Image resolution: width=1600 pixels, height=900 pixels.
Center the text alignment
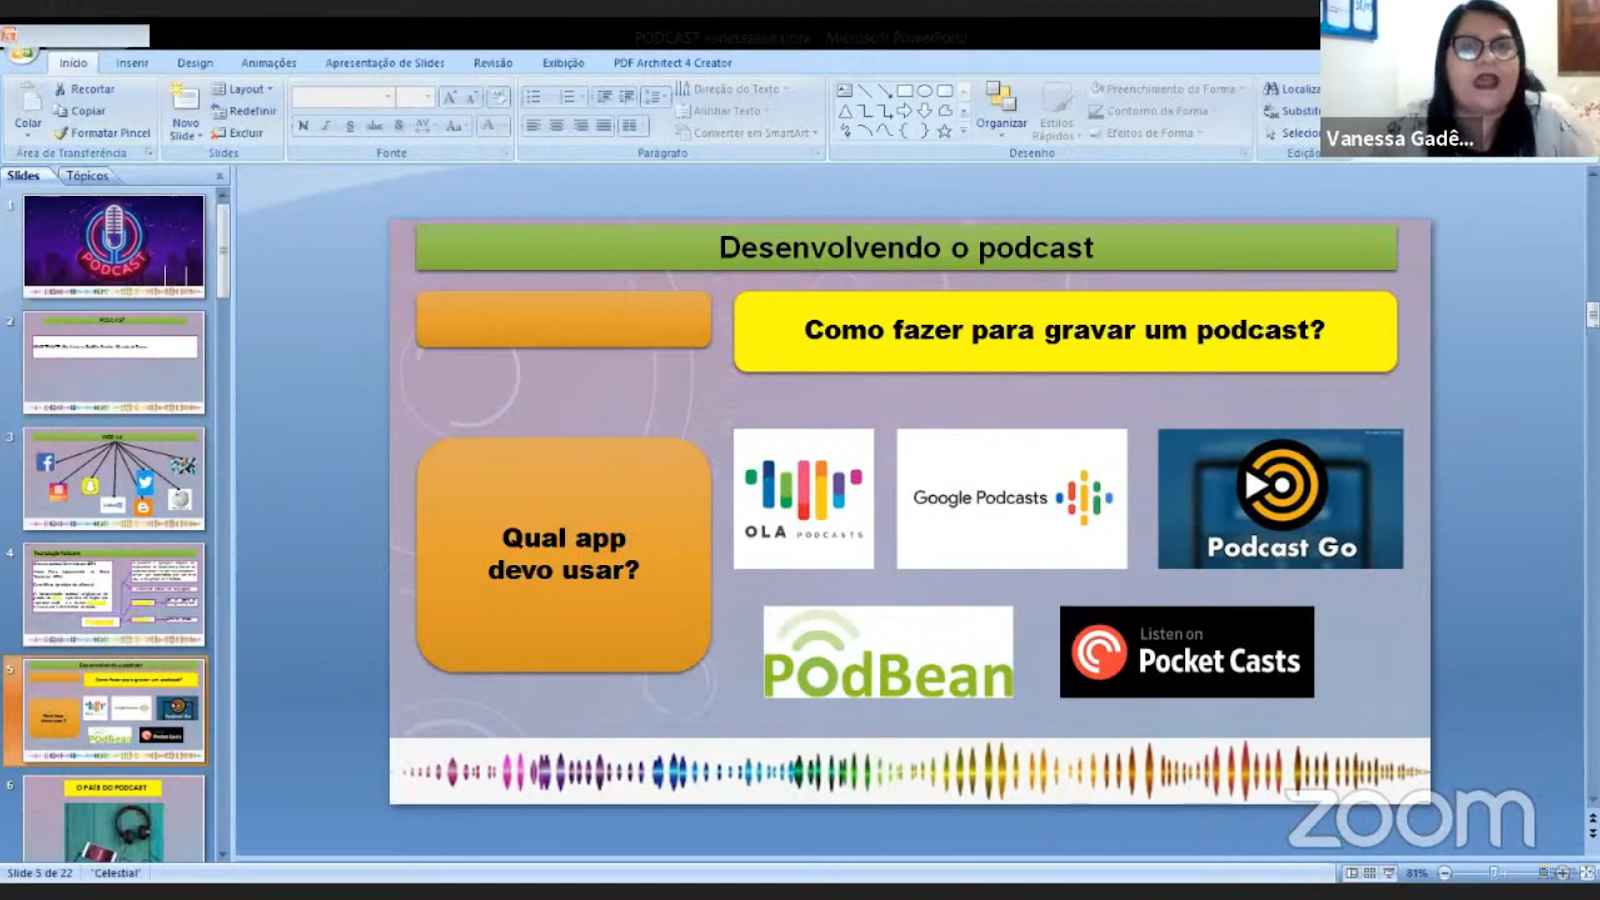[557, 126]
